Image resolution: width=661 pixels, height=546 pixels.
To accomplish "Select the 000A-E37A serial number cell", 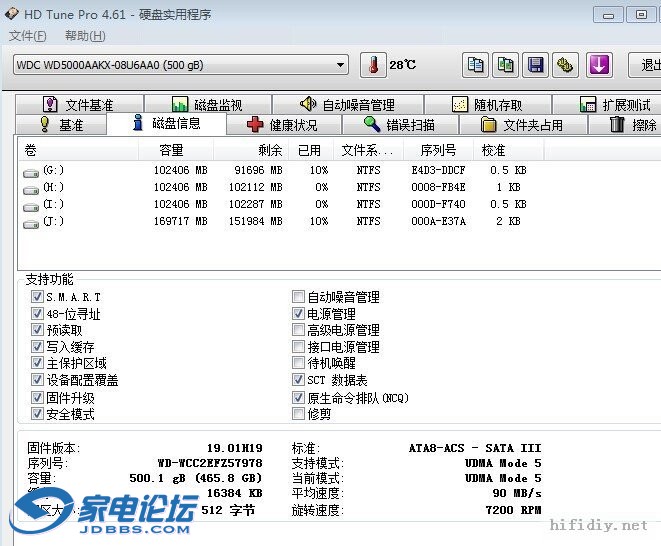I will (x=438, y=221).
